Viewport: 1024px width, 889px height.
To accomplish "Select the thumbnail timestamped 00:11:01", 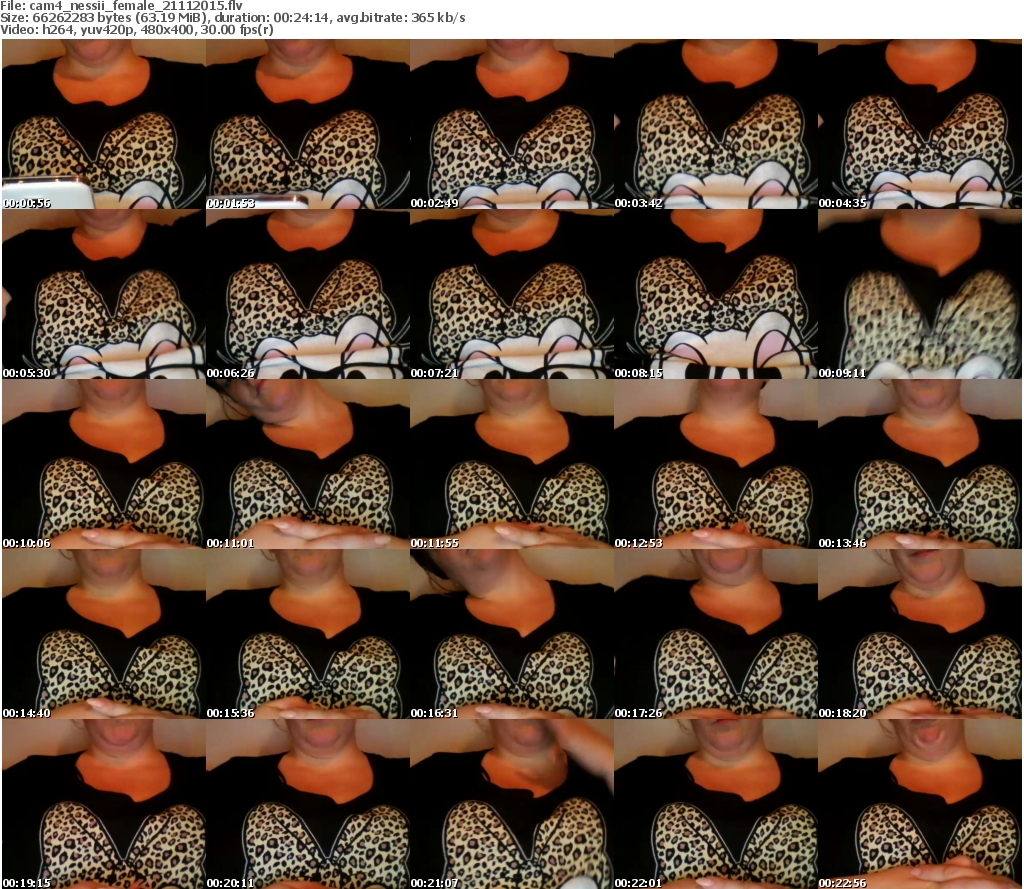I will pyautogui.click(x=308, y=464).
